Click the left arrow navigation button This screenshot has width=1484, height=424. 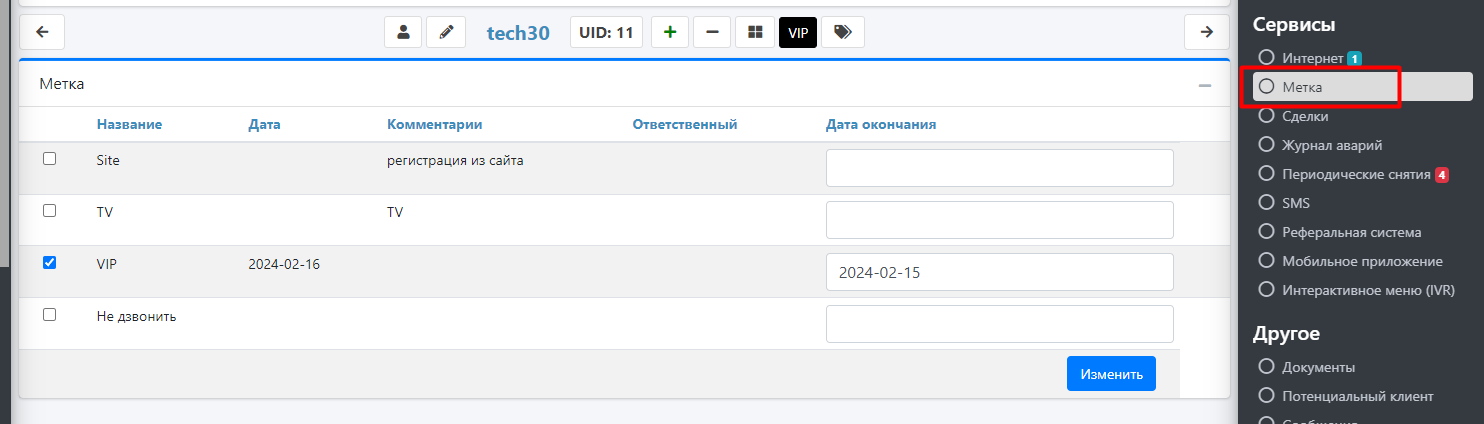coord(42,32)
